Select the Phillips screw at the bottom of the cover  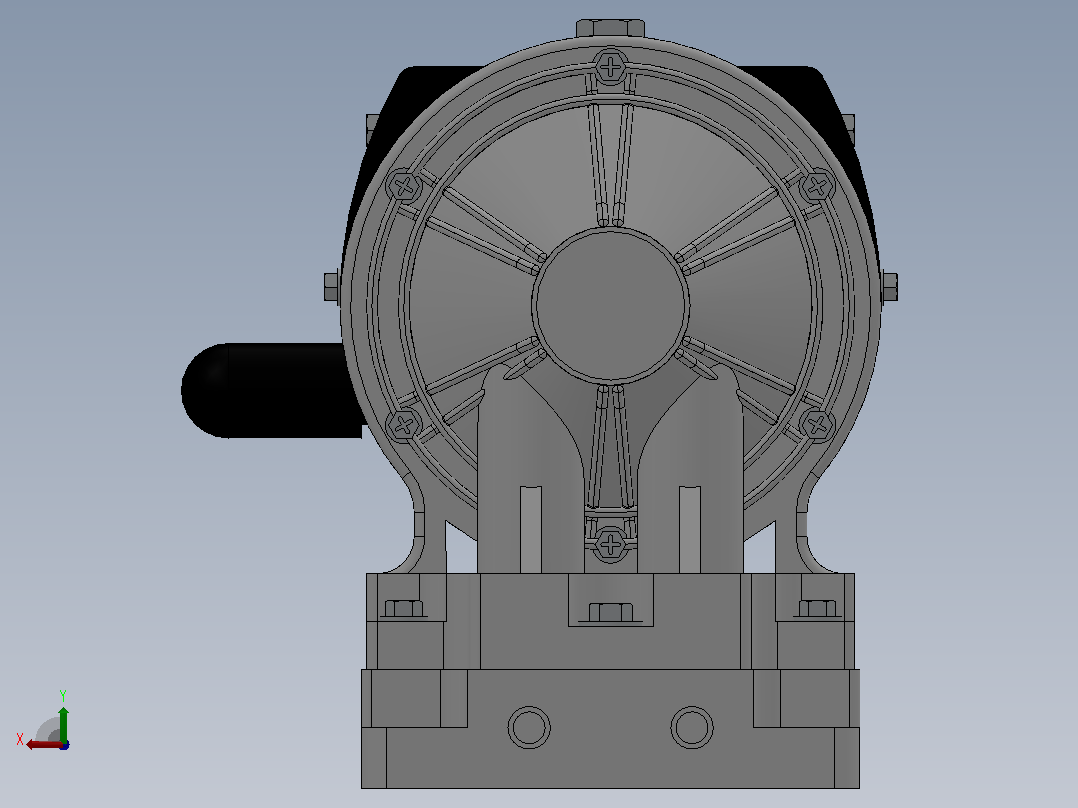(x=610, y=545)
